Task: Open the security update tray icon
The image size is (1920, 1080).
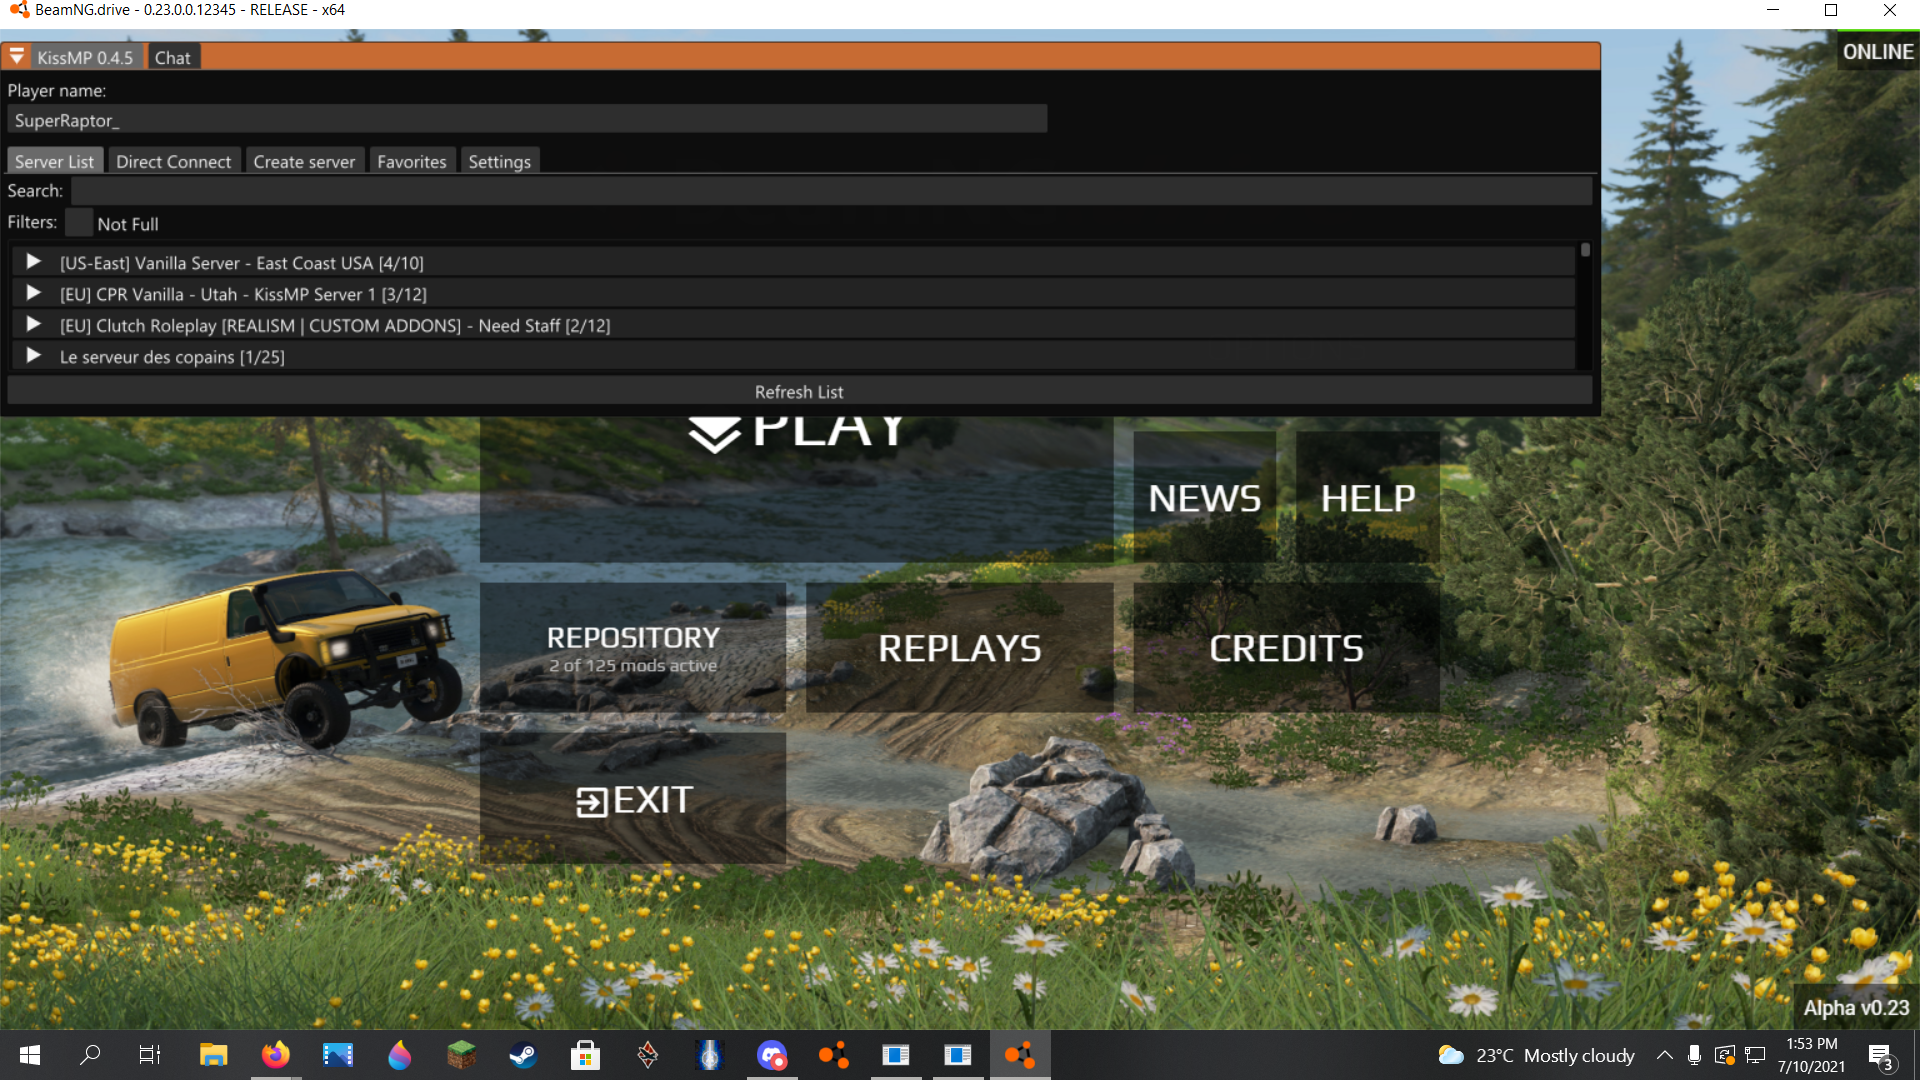Action: point(1724,1055)
